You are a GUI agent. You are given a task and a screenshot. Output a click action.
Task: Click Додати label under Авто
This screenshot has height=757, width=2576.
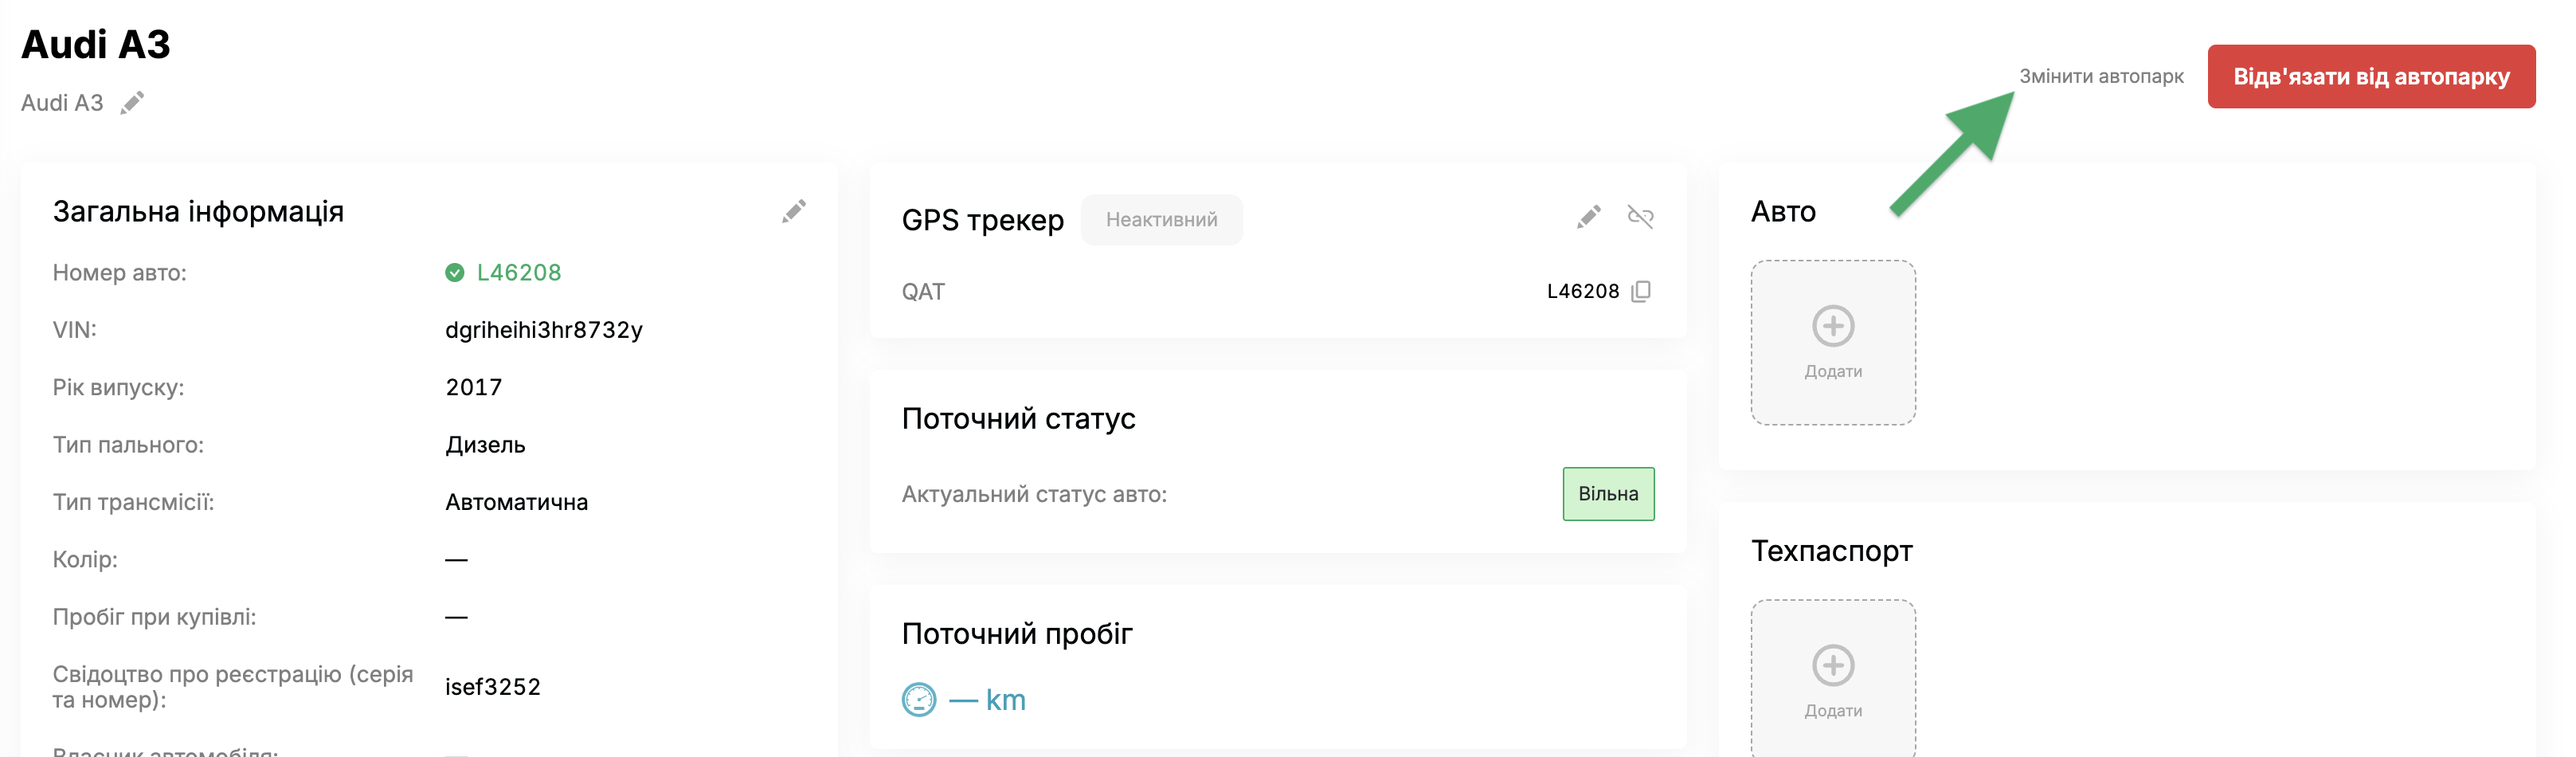tap(1833, 371)
